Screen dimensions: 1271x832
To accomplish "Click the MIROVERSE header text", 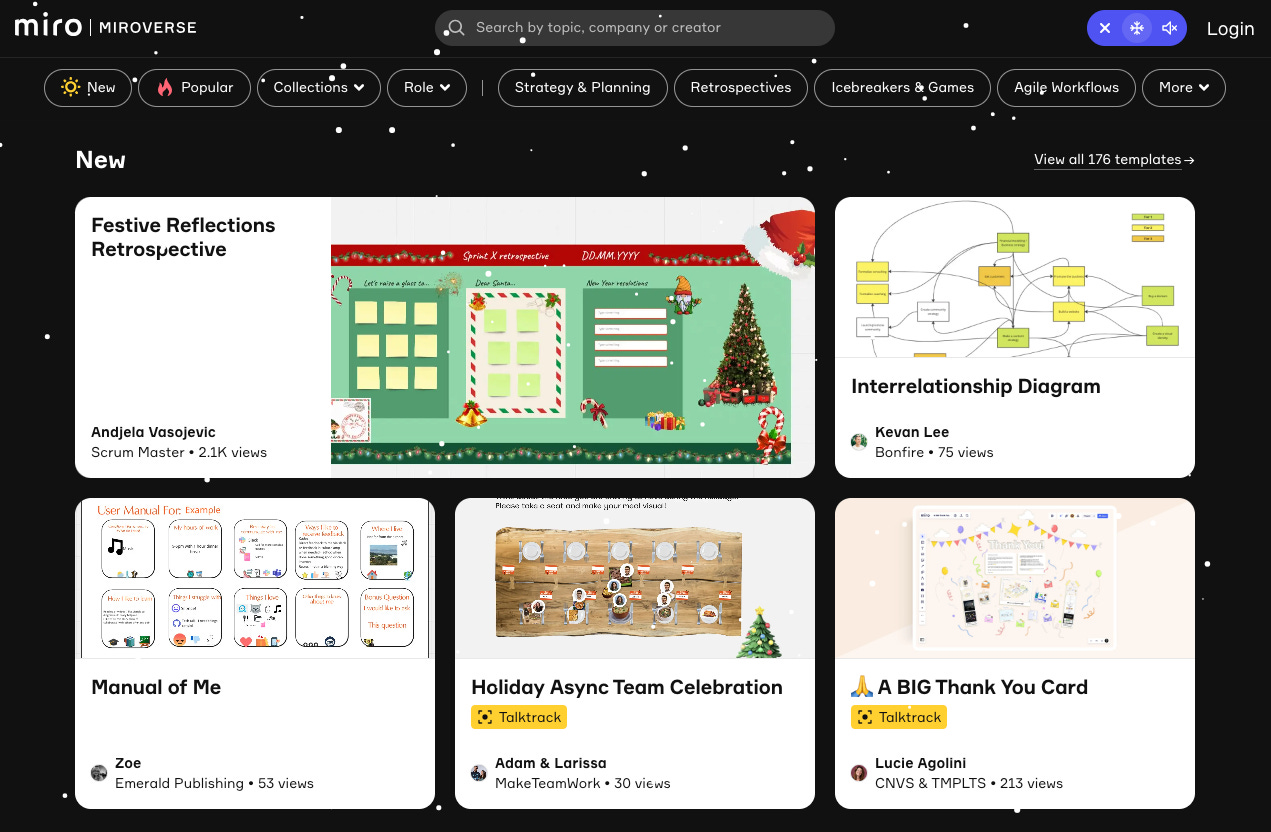I will 148,28.
